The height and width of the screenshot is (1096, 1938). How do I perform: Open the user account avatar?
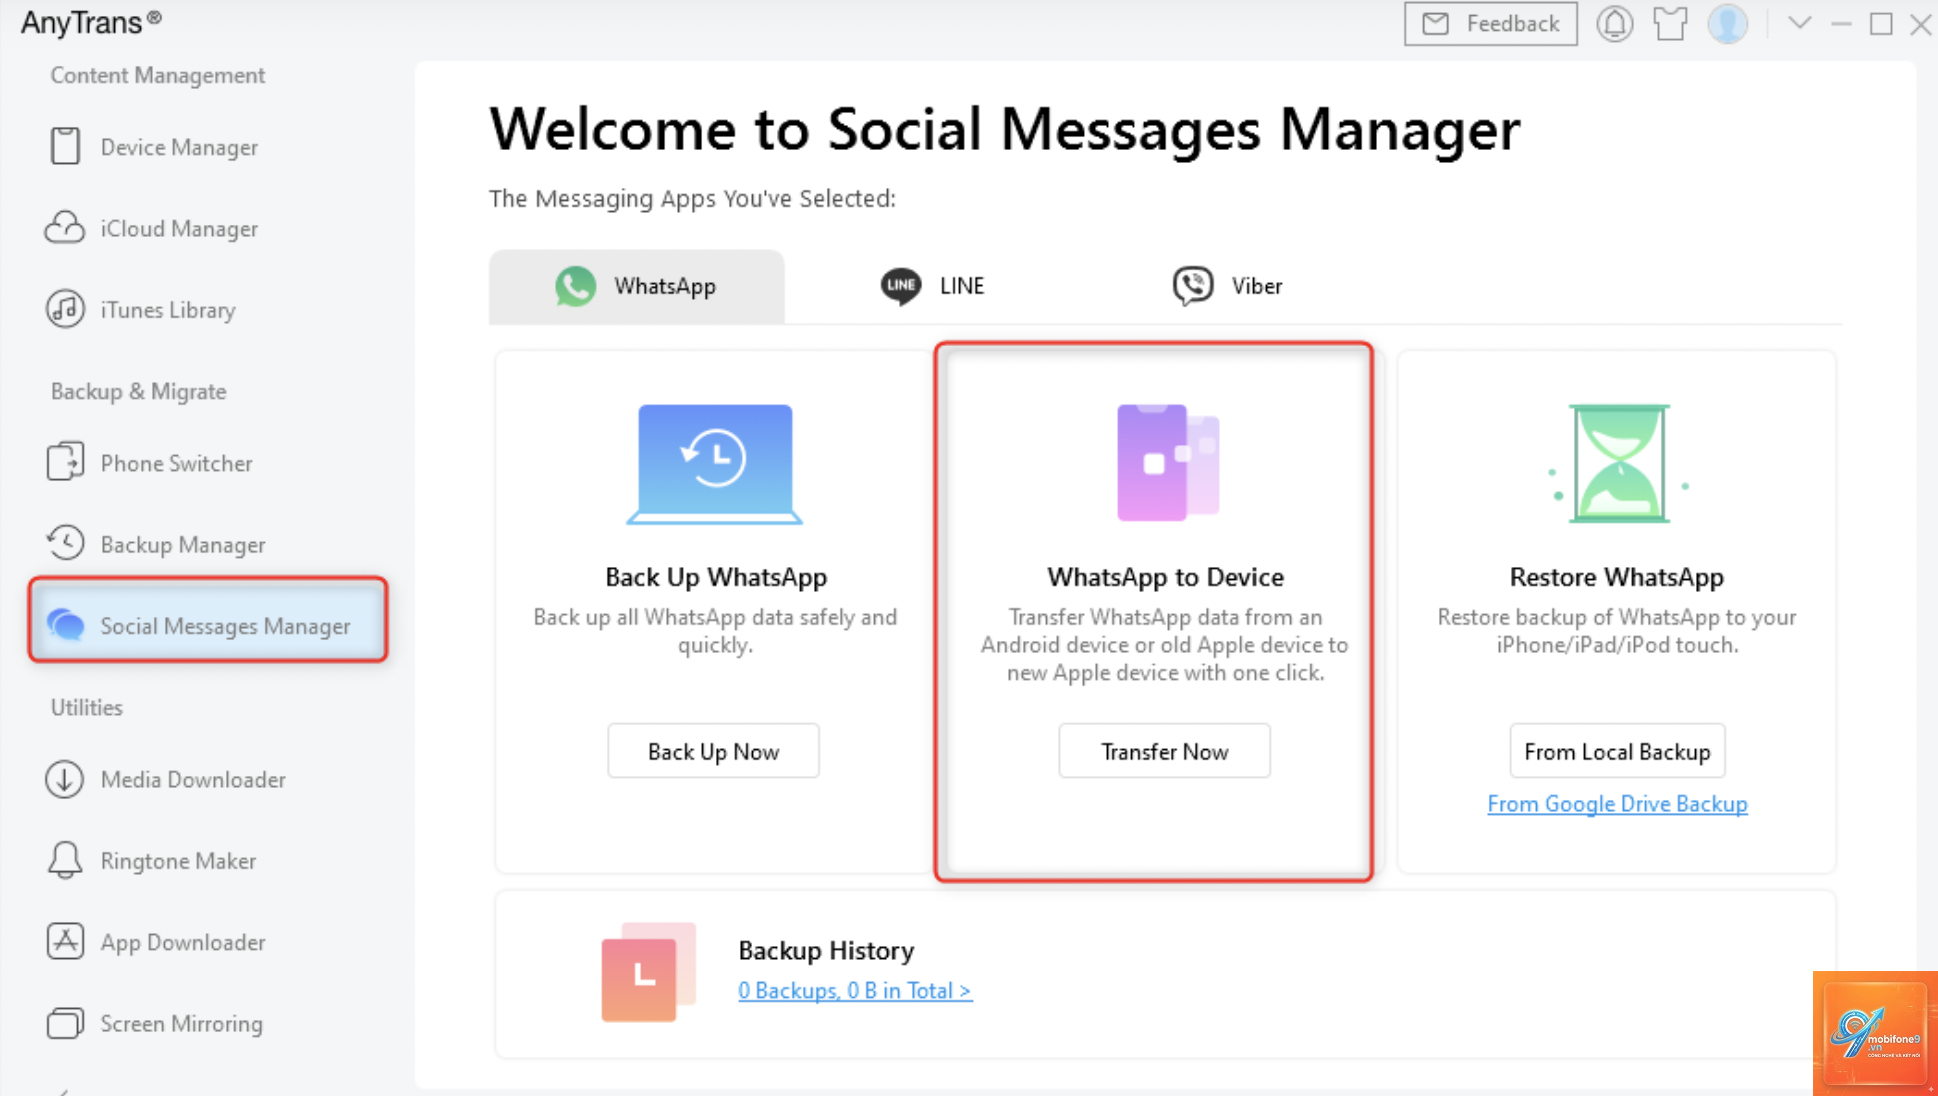pyautogui.click(x=1727, y=23)
